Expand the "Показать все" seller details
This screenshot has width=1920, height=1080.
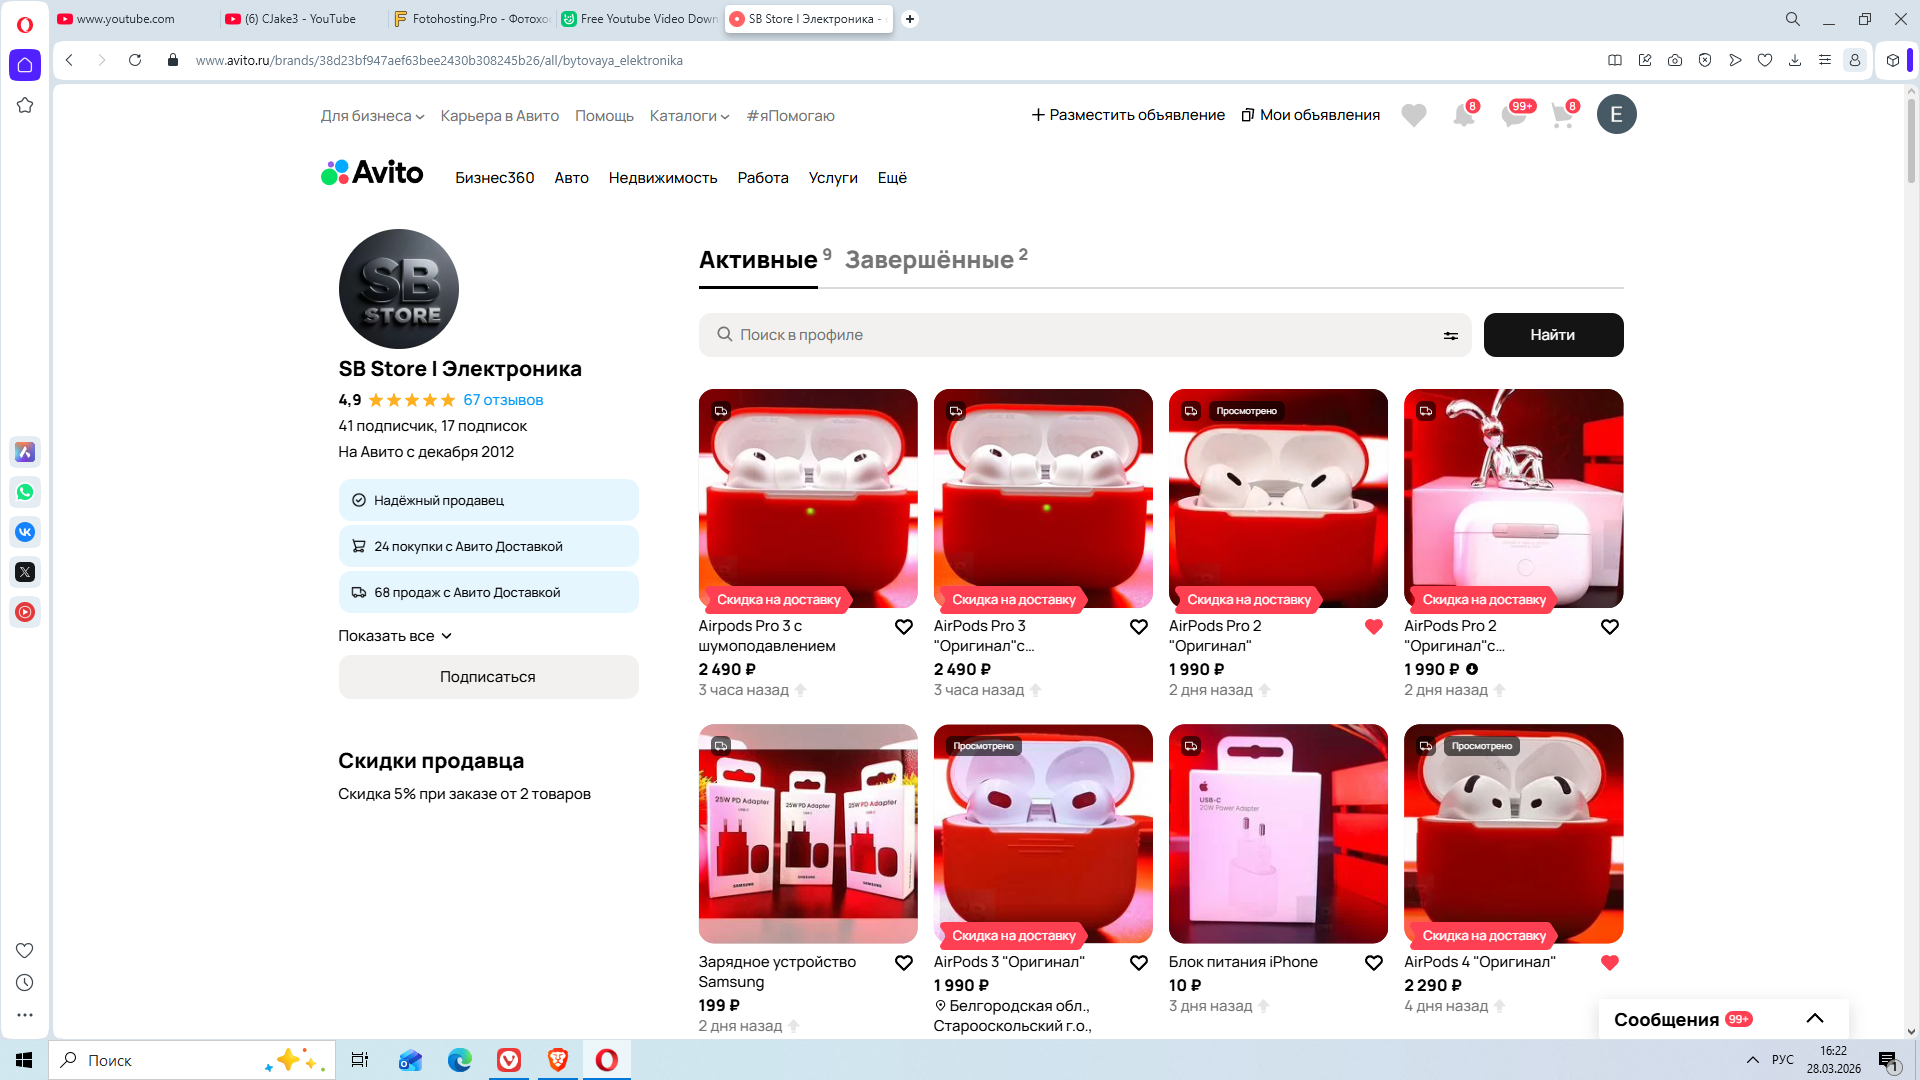395,636
